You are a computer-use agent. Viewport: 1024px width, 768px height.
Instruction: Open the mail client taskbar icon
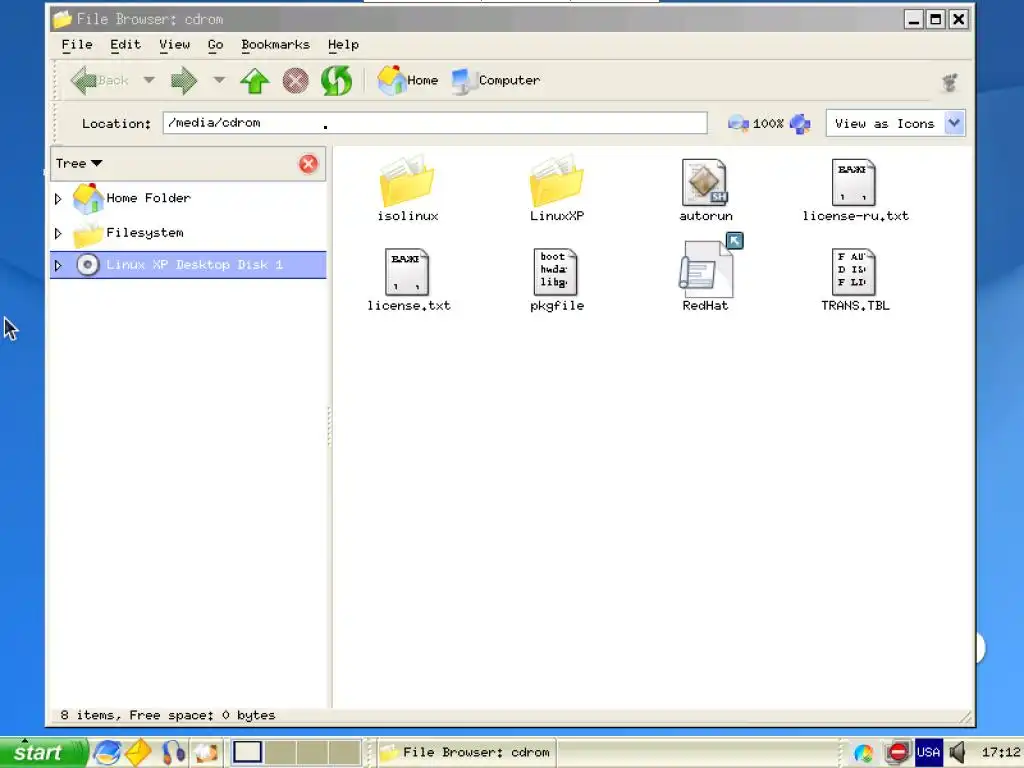click(x=138, y=753)
